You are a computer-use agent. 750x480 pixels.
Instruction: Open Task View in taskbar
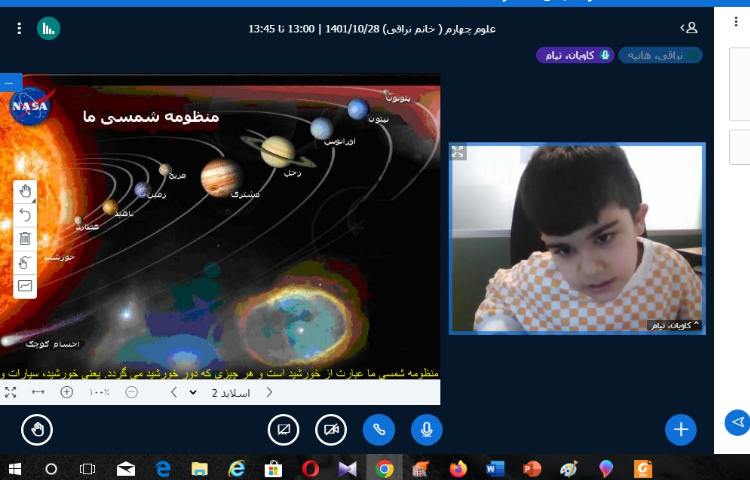tap(87, 469)
